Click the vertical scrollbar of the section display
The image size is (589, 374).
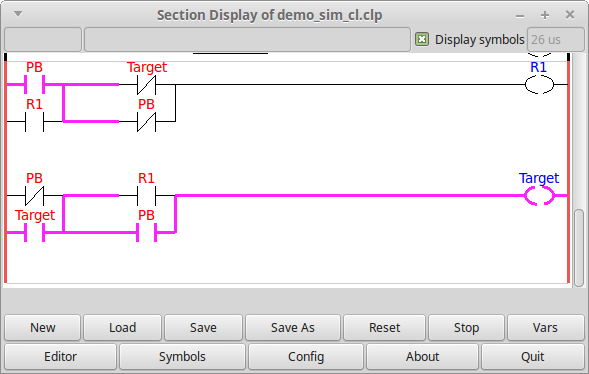point(579,248)
